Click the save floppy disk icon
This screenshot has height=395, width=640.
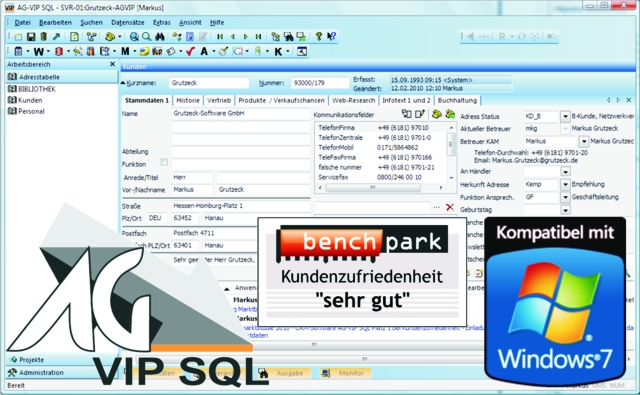pos(31,37)
